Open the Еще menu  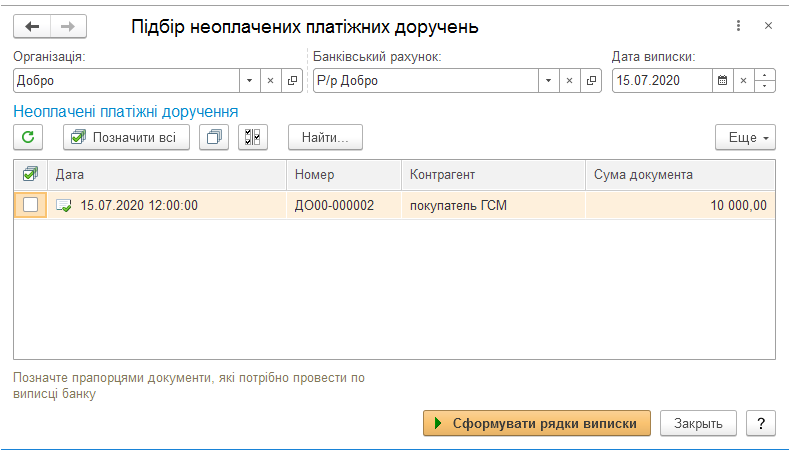coord(745,137)
